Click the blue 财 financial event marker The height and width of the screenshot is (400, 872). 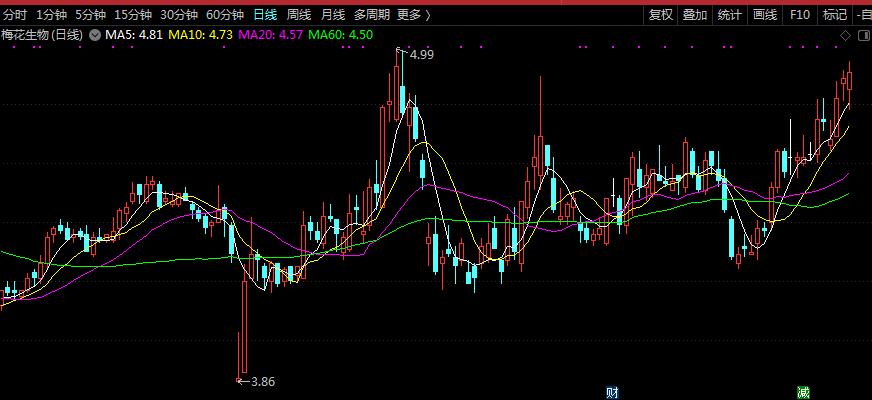coord(613,392)
